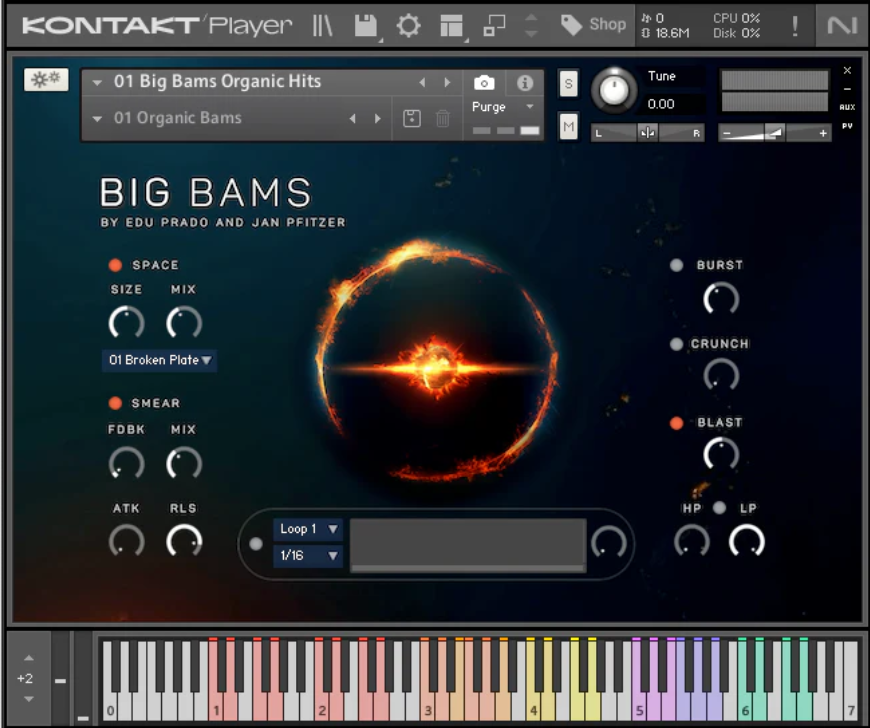The height and width of the screenshot is (728, 870).
Task: Open the 01 Broken Plate reverb dropdown
Action: pos(159,360)
